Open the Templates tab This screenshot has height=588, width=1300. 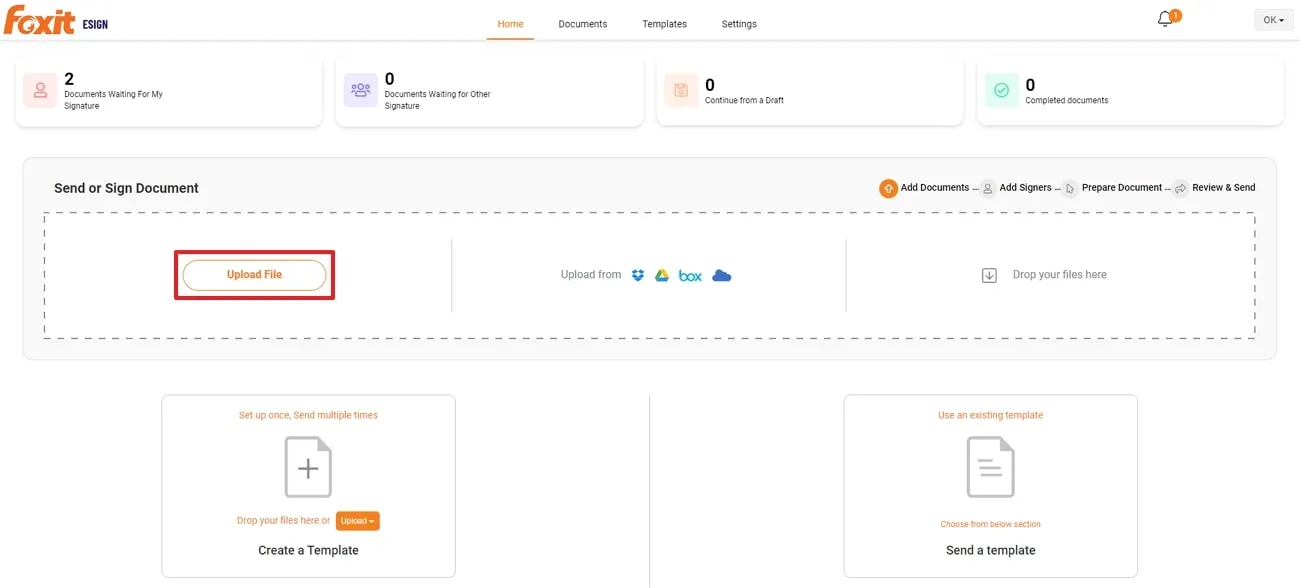[x=664, y=23]
